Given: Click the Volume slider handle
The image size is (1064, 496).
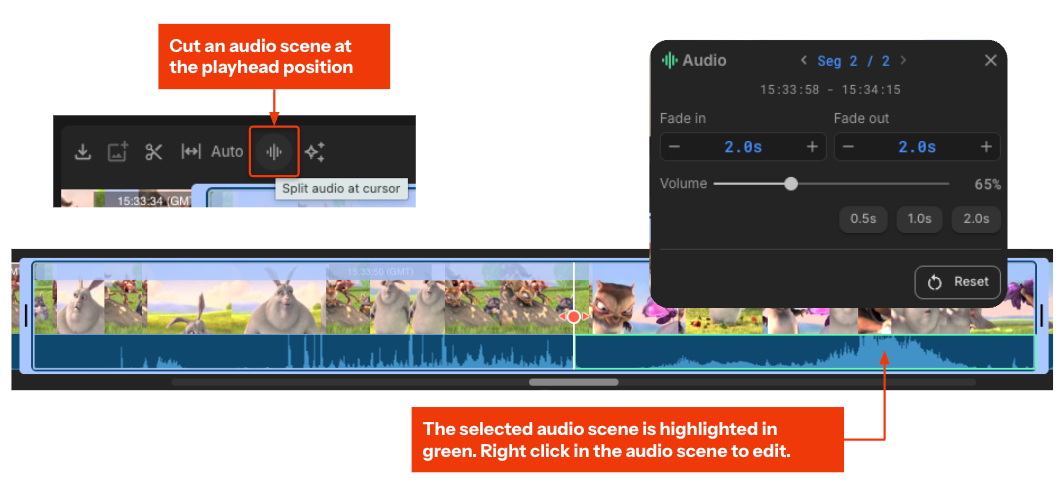Looking at the screenshot, I should (x=791, y=184).
